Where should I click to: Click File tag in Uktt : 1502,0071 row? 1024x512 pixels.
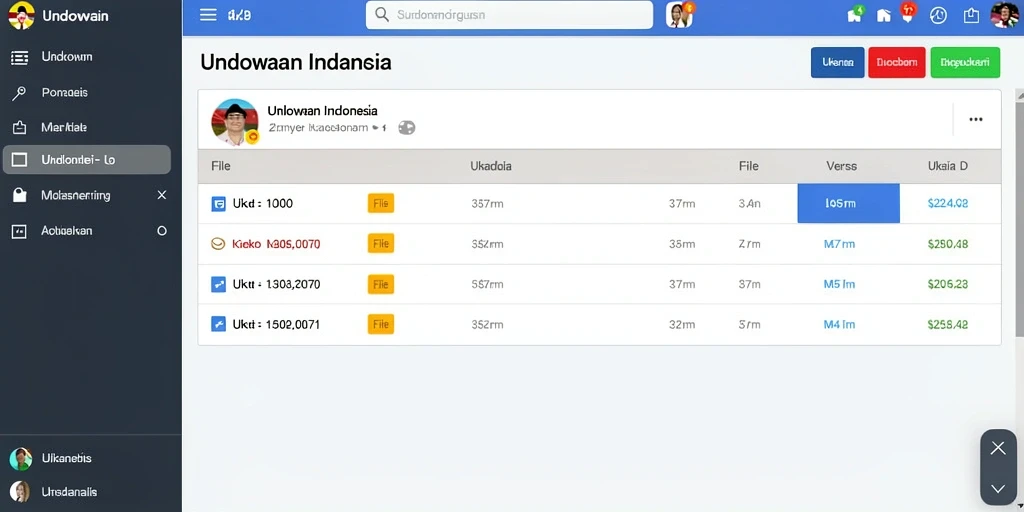pyautogui.click(x=381, y=324)
